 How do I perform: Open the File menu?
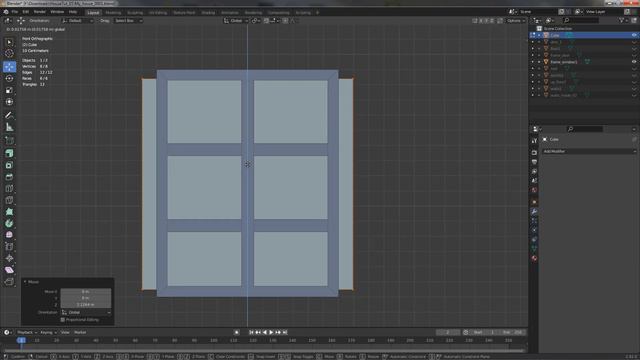(15, 12)
